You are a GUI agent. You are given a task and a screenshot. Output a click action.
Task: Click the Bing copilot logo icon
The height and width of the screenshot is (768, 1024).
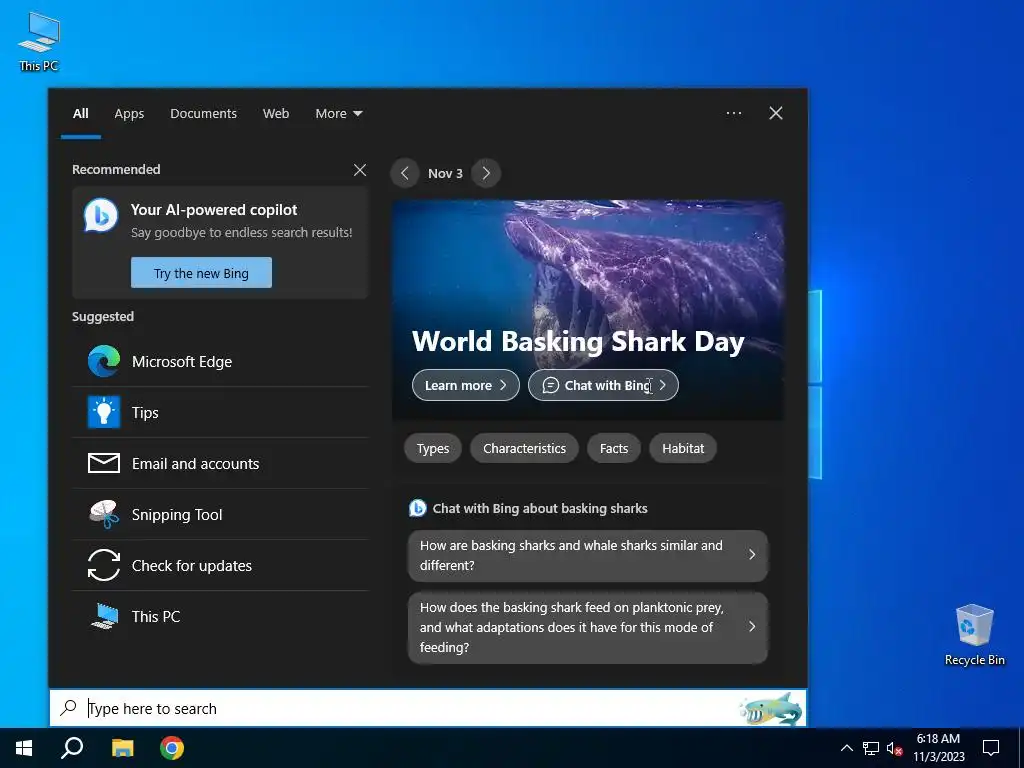coord(101,215)
